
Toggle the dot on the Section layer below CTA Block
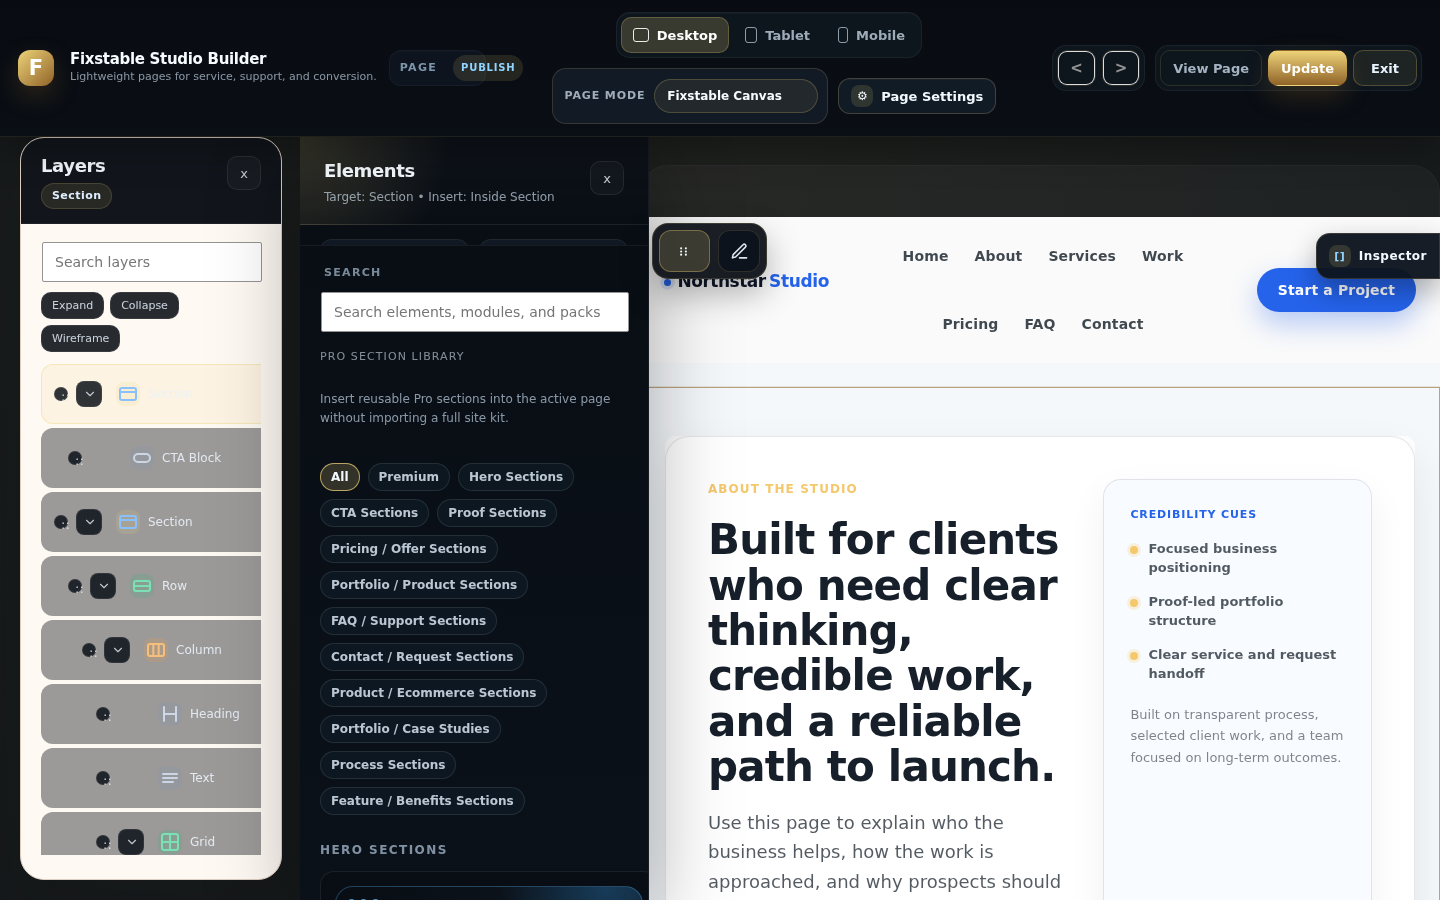tap(61, 522)
